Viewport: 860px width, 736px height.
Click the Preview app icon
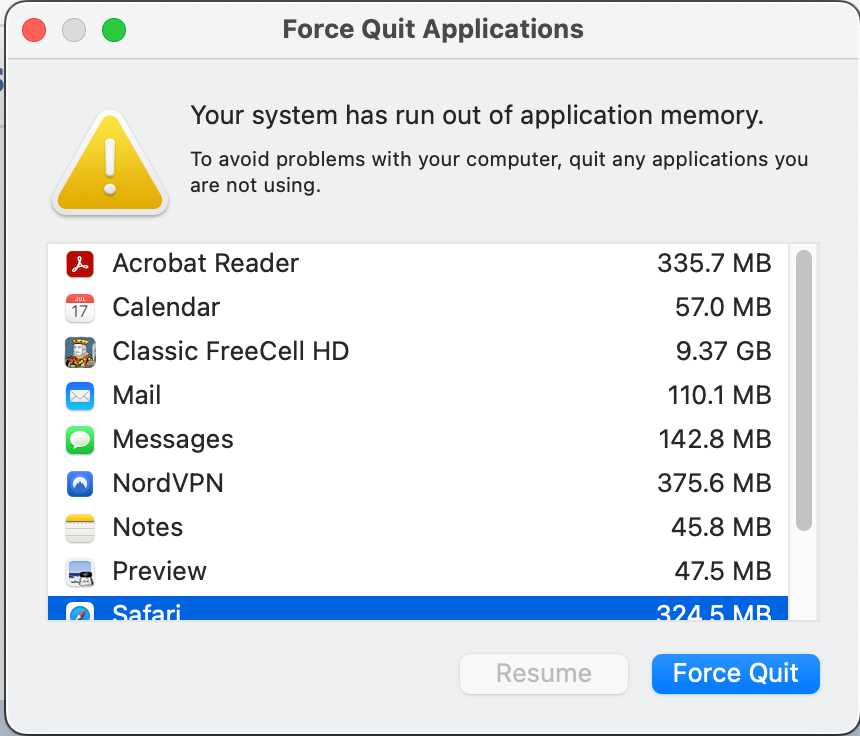80,572
